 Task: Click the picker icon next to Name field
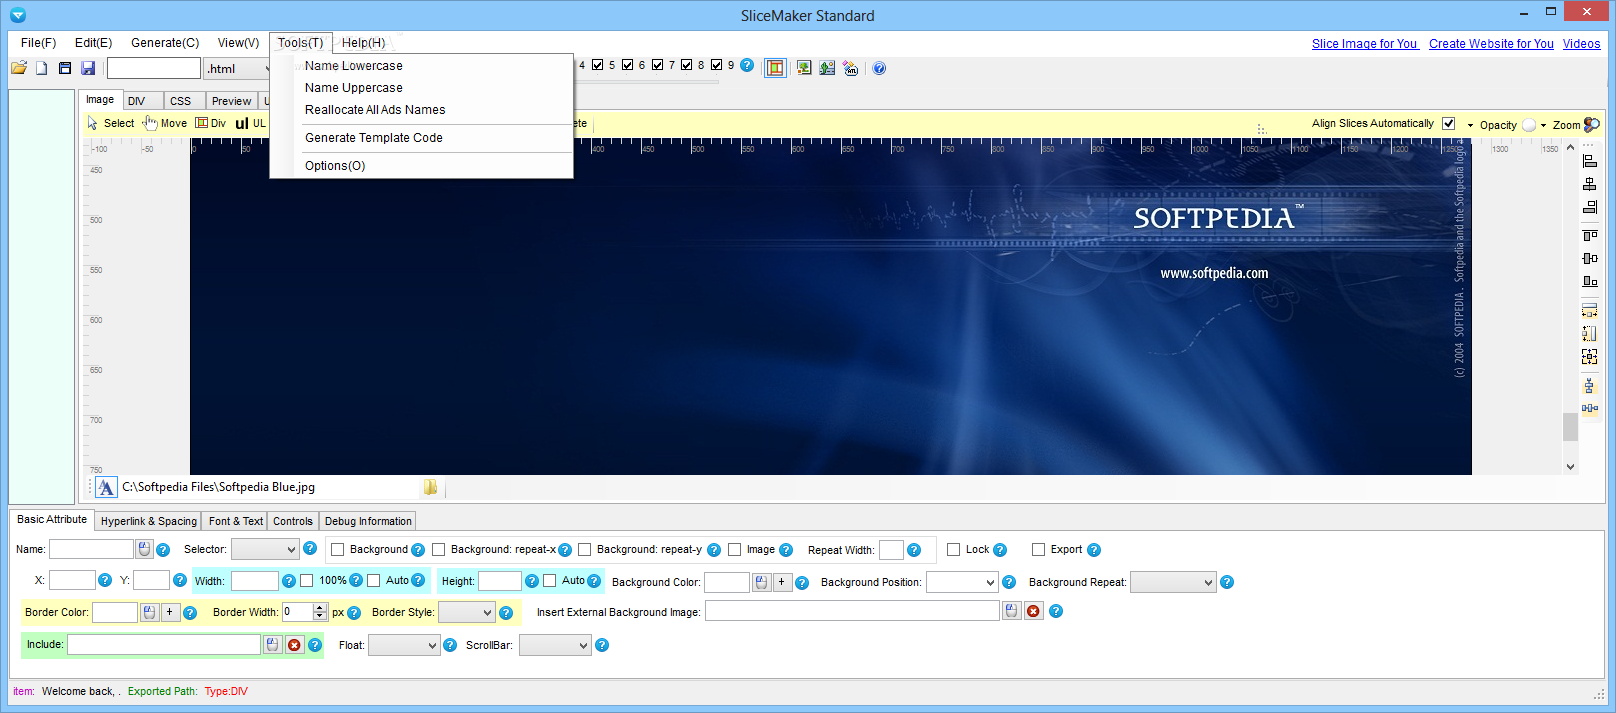coord(145,549)
